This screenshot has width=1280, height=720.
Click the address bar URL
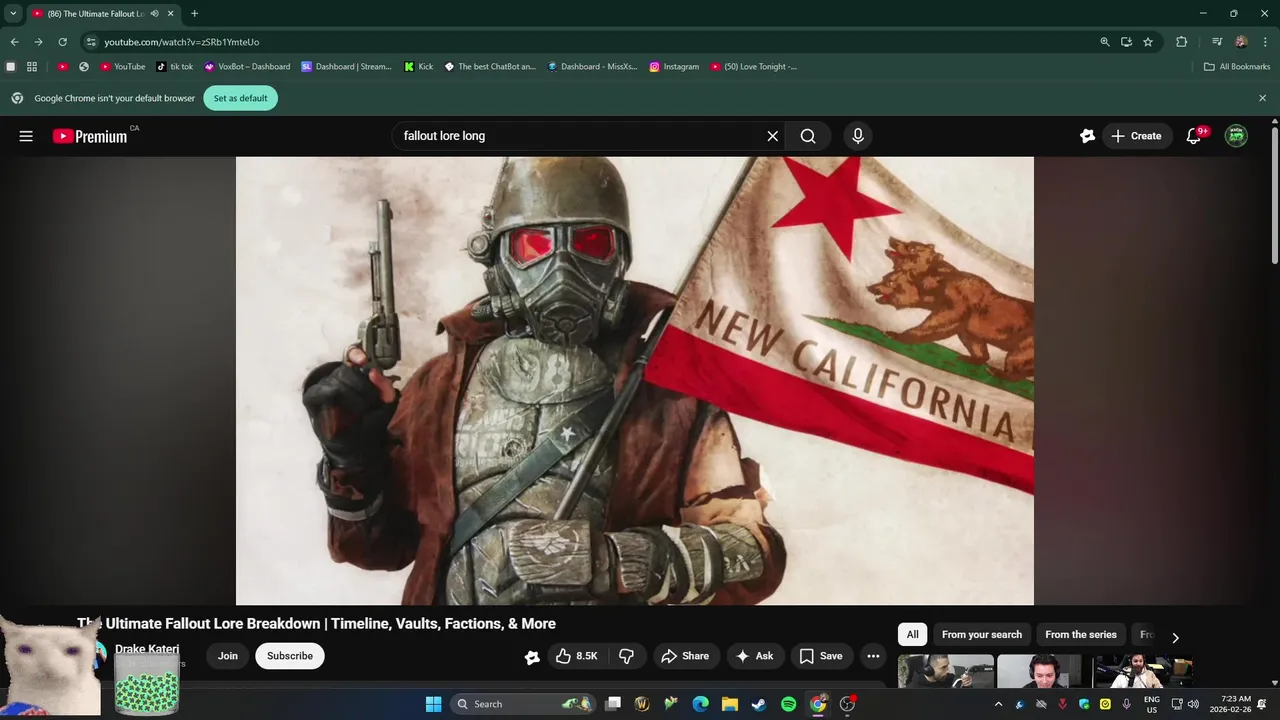(x=181, y=42)
